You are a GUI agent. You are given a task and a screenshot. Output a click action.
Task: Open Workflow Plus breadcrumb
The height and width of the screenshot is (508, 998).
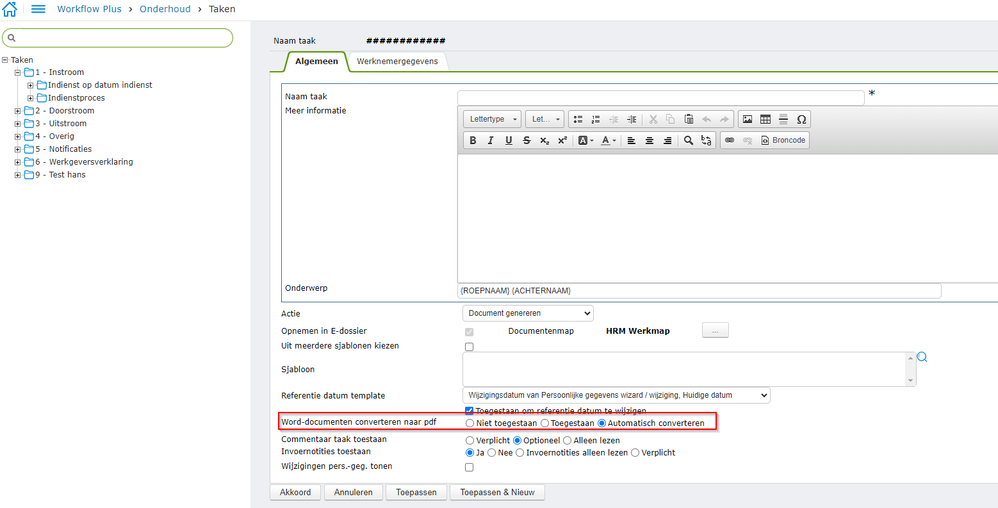(x=89, y=9)
